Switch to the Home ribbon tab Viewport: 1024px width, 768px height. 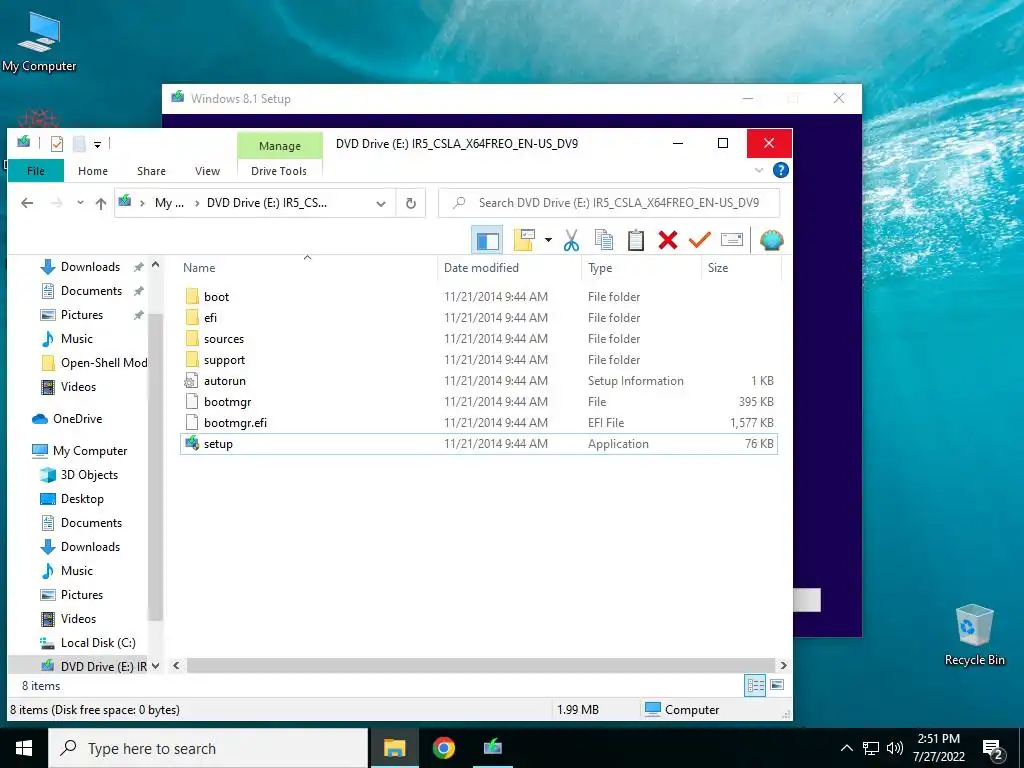93,170
